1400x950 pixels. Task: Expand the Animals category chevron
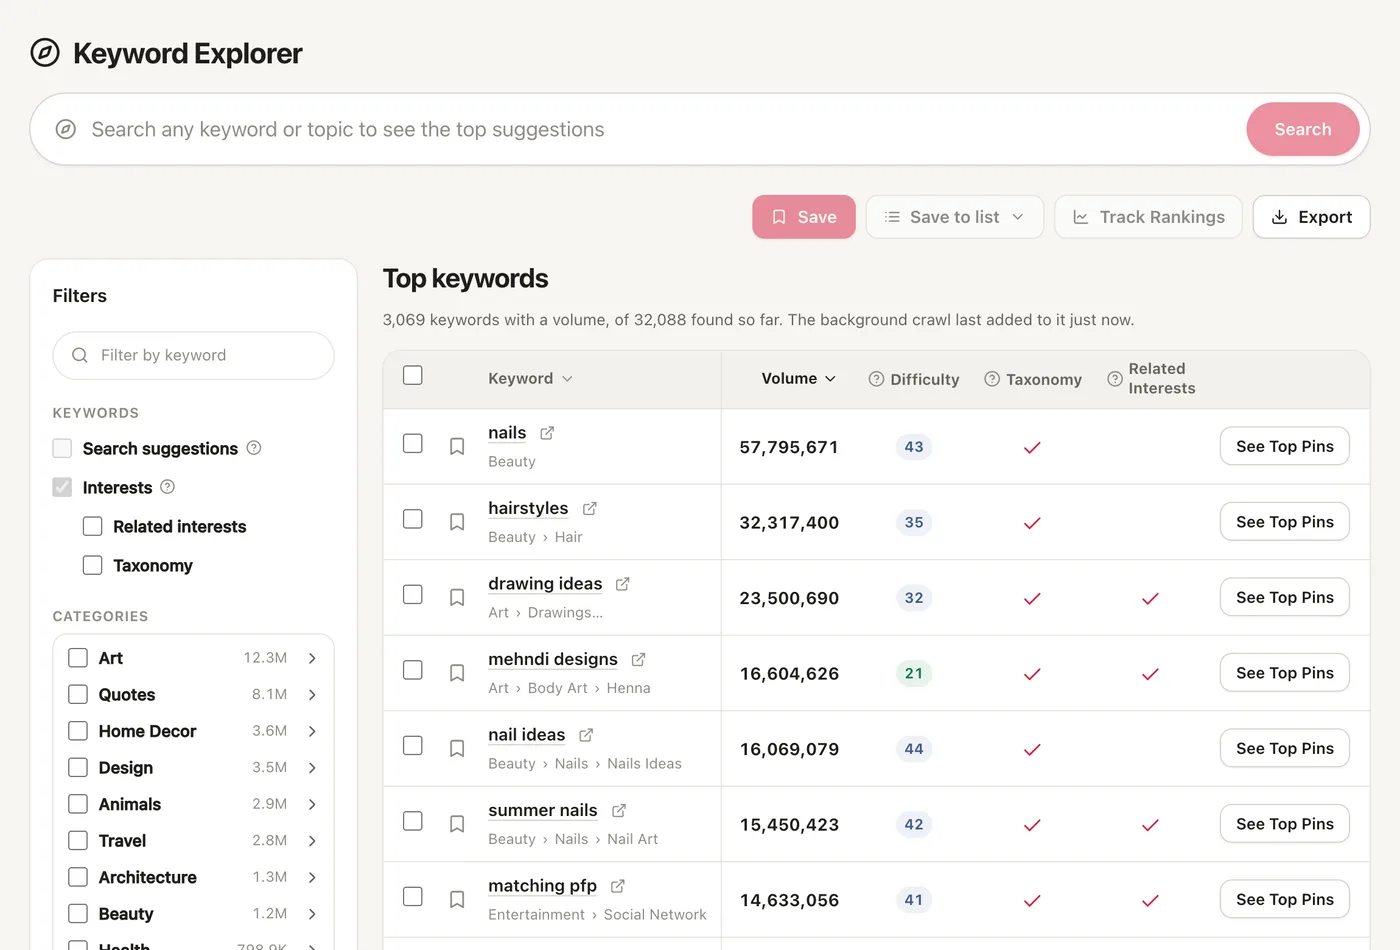coord(312,804)
